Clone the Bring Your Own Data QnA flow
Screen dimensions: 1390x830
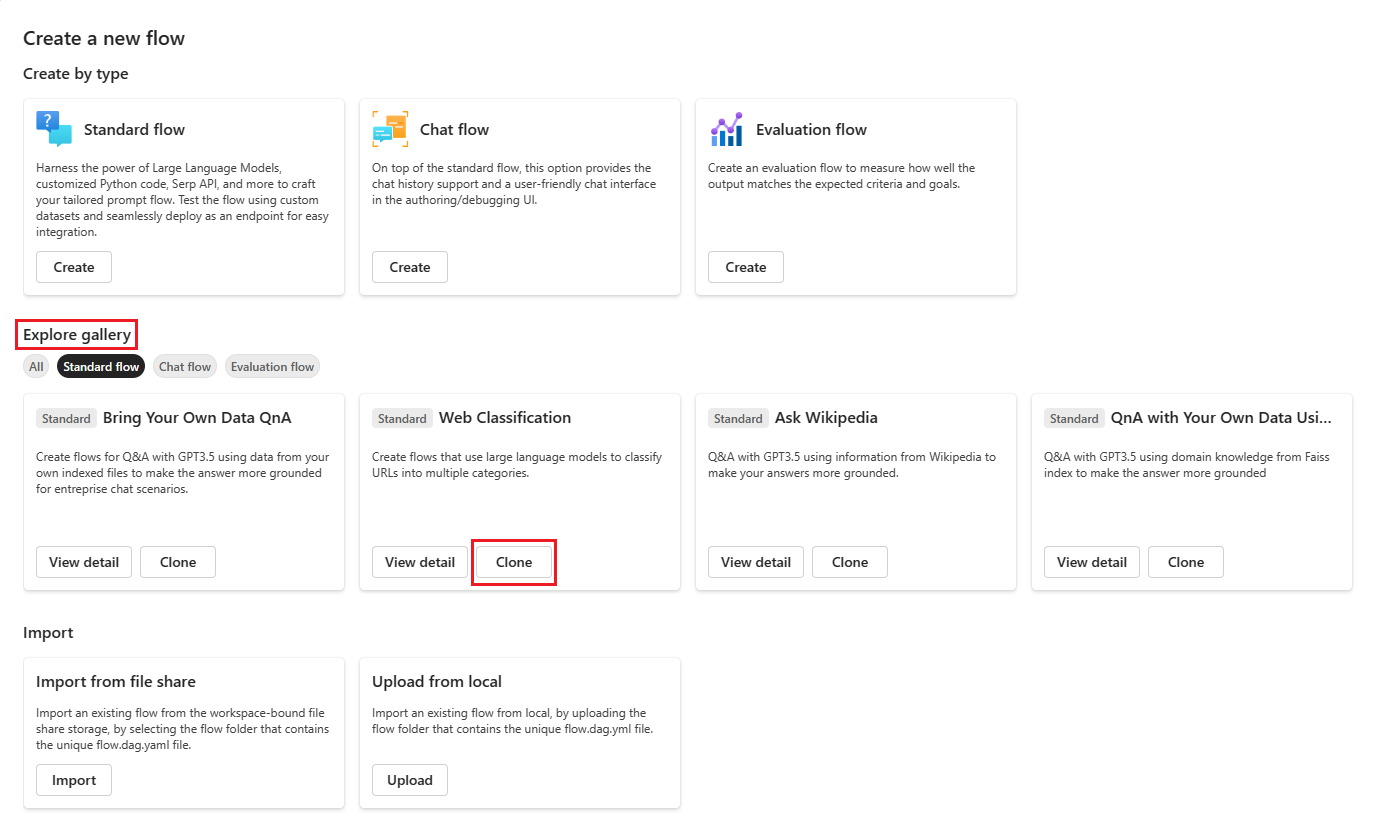[178, 562]
